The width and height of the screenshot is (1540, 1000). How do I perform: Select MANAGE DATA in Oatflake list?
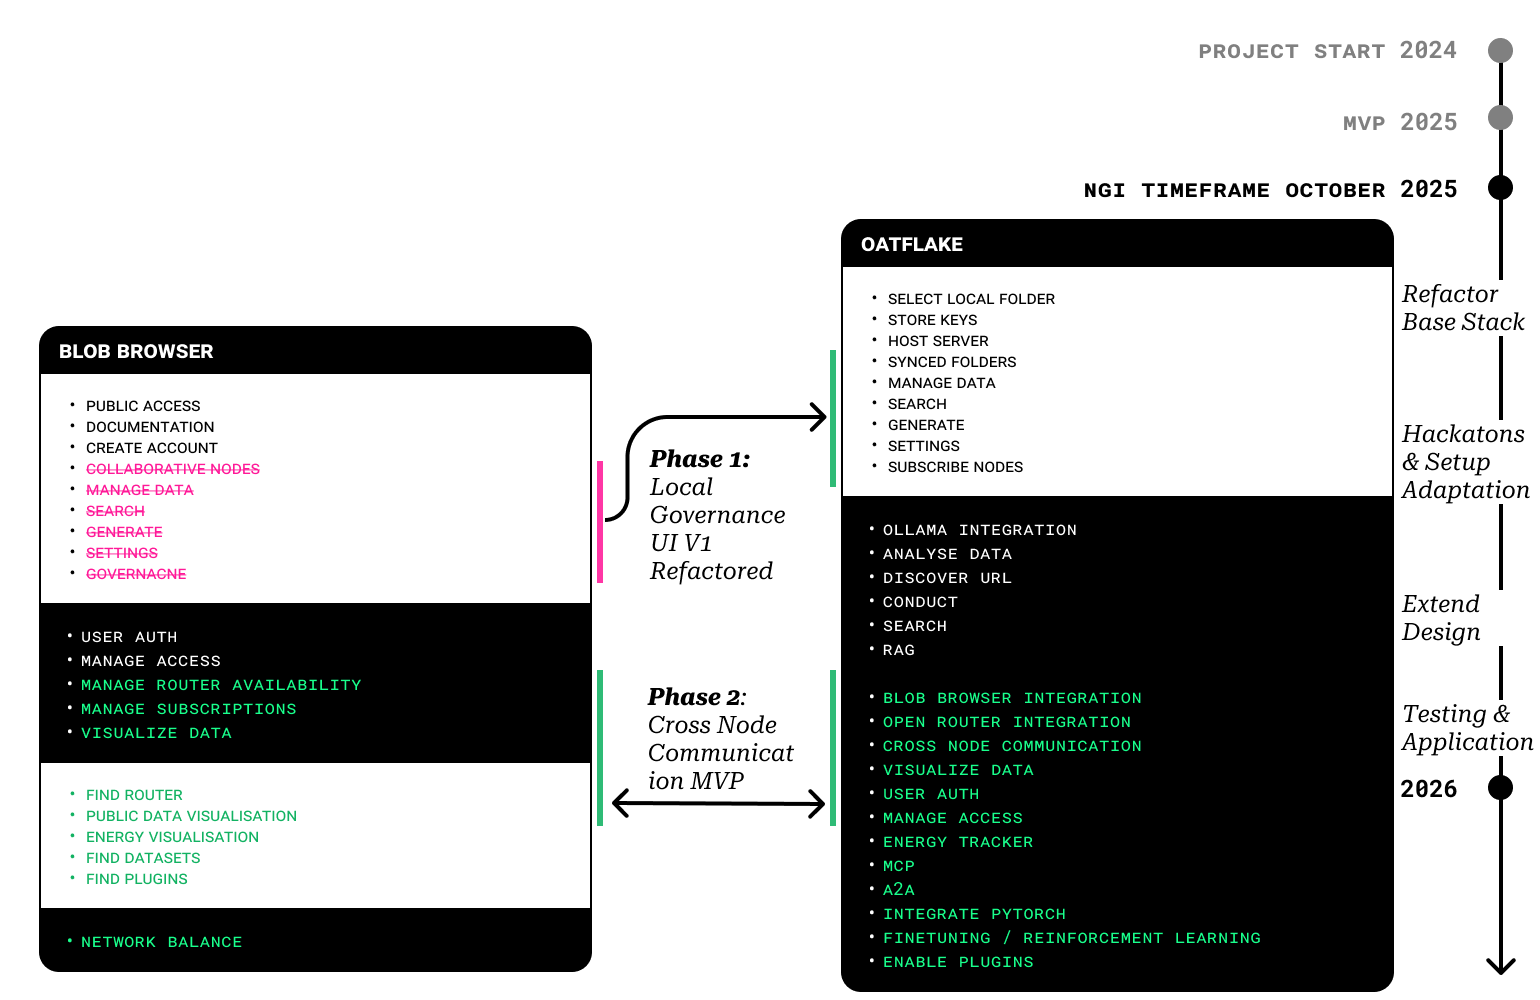(941, 383)
